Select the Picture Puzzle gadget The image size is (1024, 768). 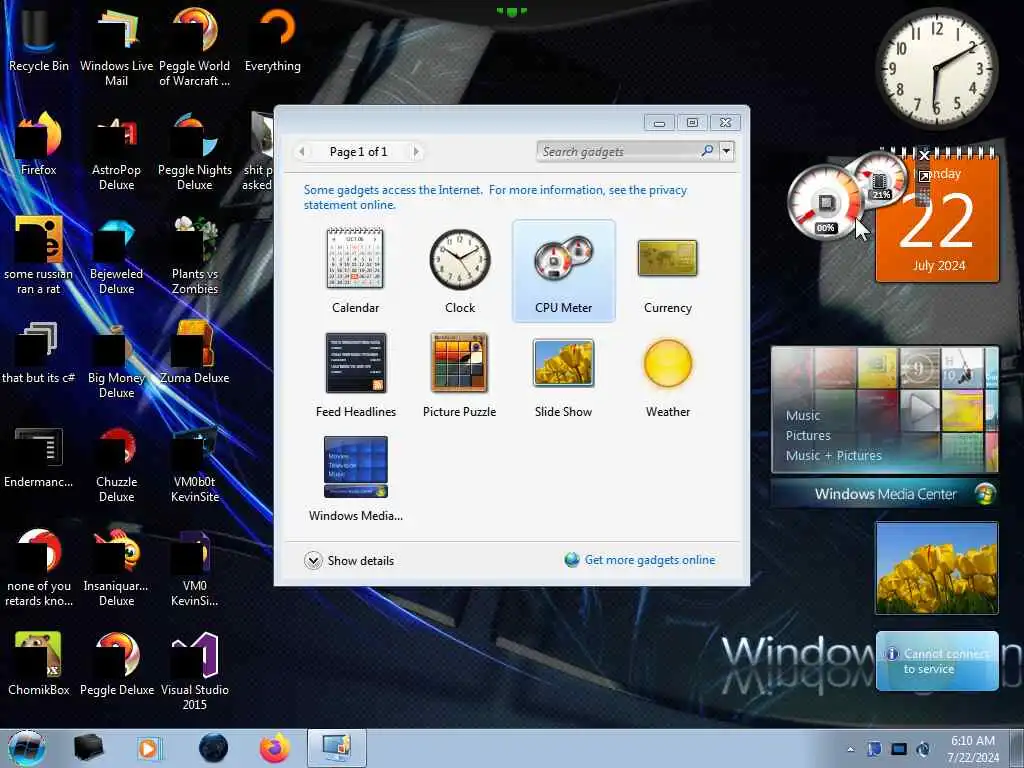point(460,375)
